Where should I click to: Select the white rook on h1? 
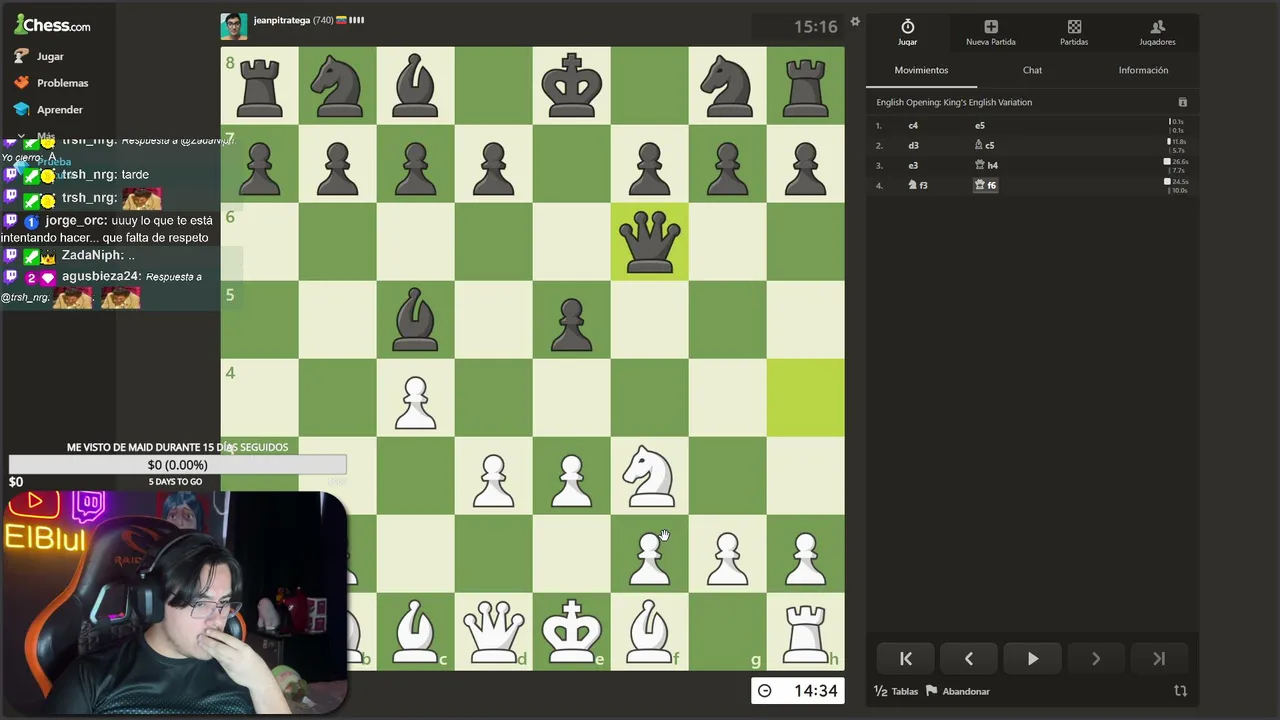(806, 632)
